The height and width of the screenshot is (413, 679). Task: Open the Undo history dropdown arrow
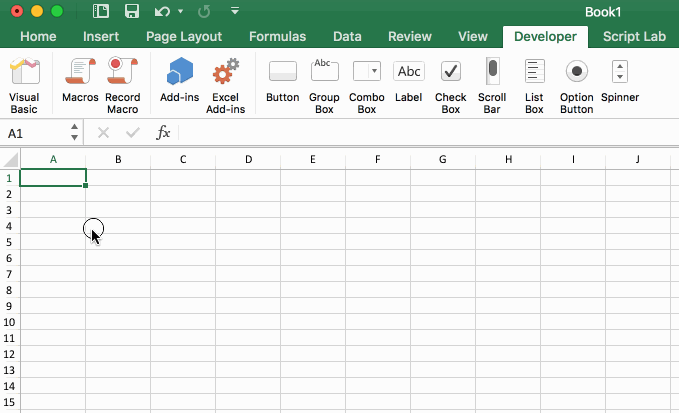pyautogui.click(x=180, y=12)
